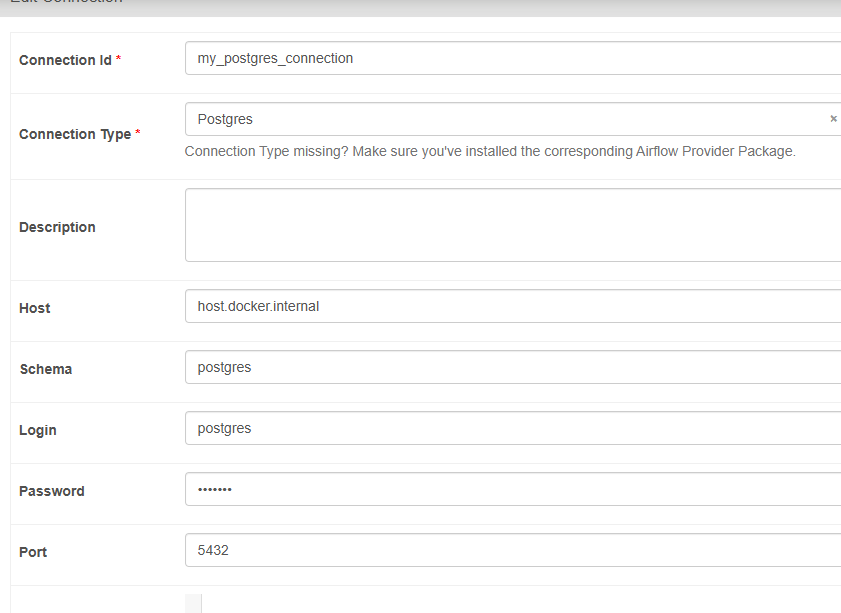Viewport: 841px width, 613px height.
Task: Edit the Schema field
Action: click(513, 367)
